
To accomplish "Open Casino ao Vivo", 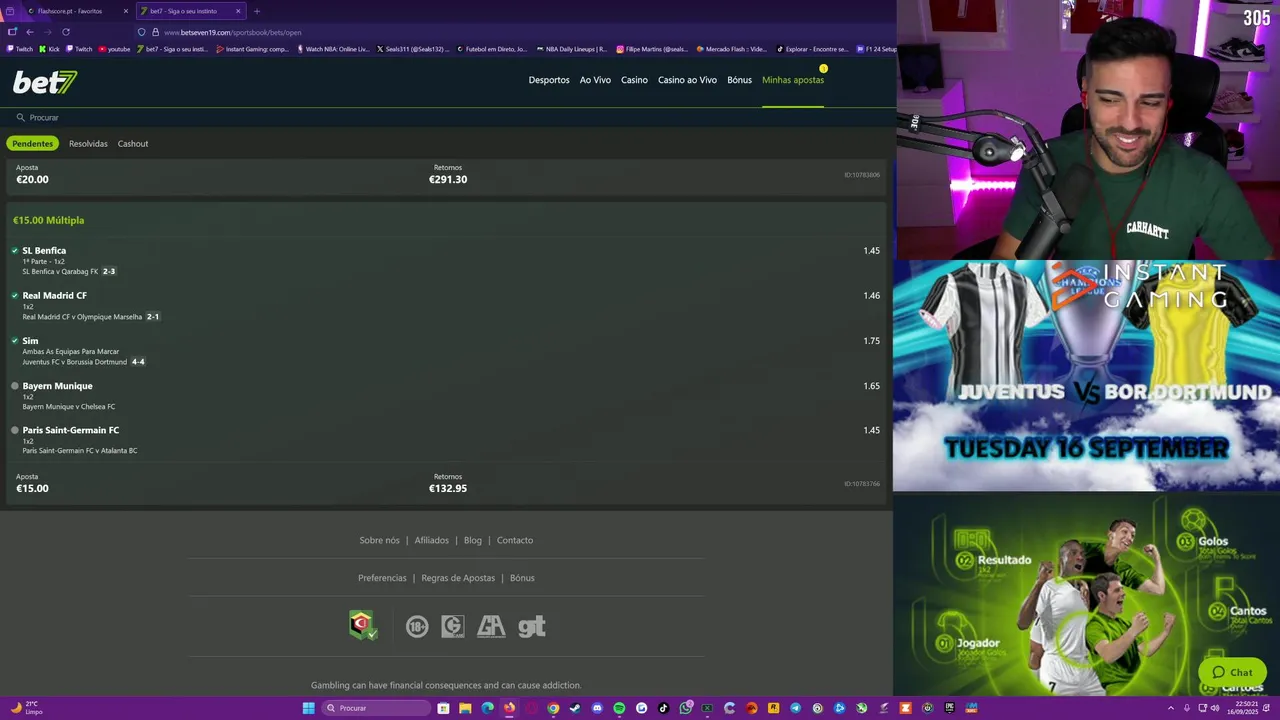I will [687, 80].
